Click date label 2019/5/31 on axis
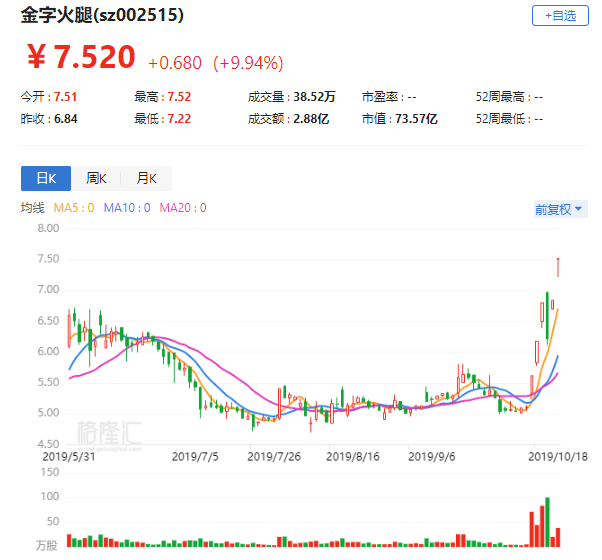Screen dimensions: 602x560 pos(69,457)
